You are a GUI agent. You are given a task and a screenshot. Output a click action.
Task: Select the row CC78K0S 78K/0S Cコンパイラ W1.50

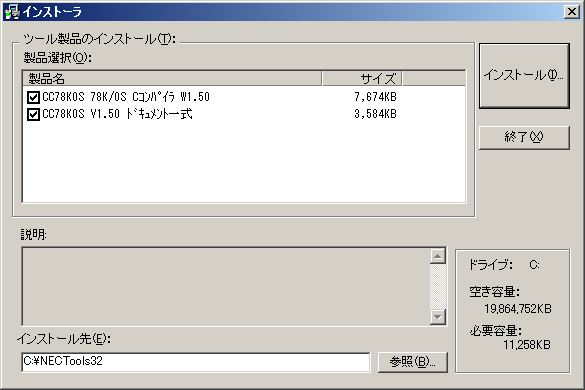click(244, 97)
